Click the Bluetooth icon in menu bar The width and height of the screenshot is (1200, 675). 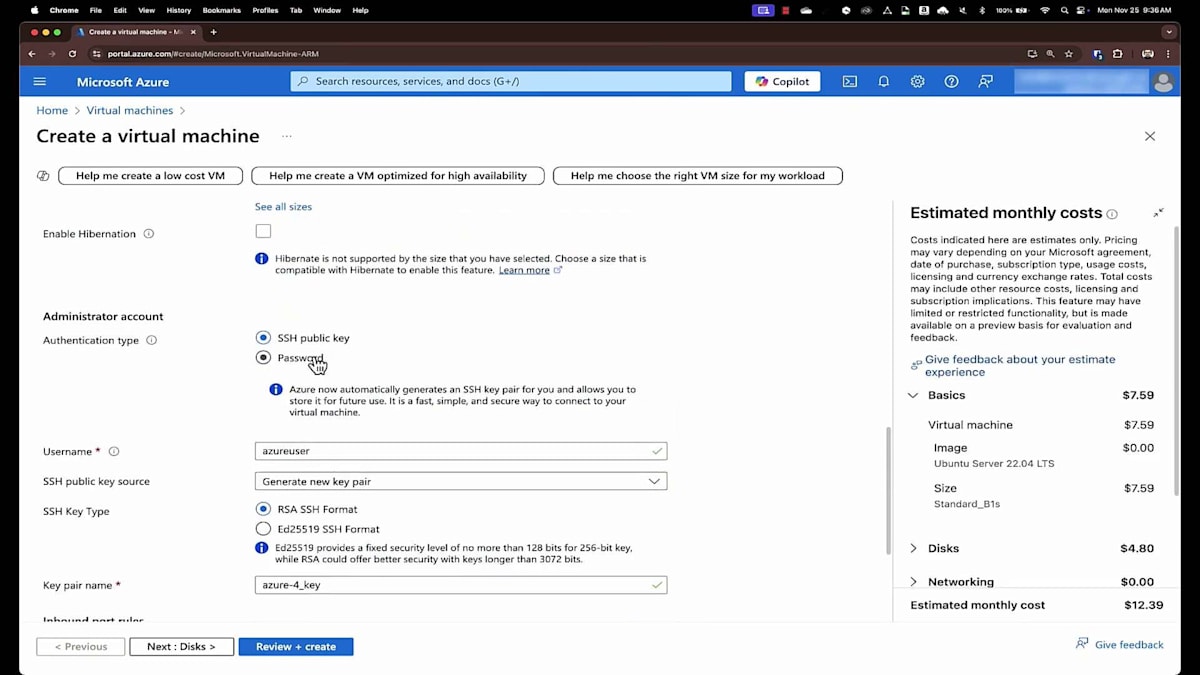pos(981,10)
